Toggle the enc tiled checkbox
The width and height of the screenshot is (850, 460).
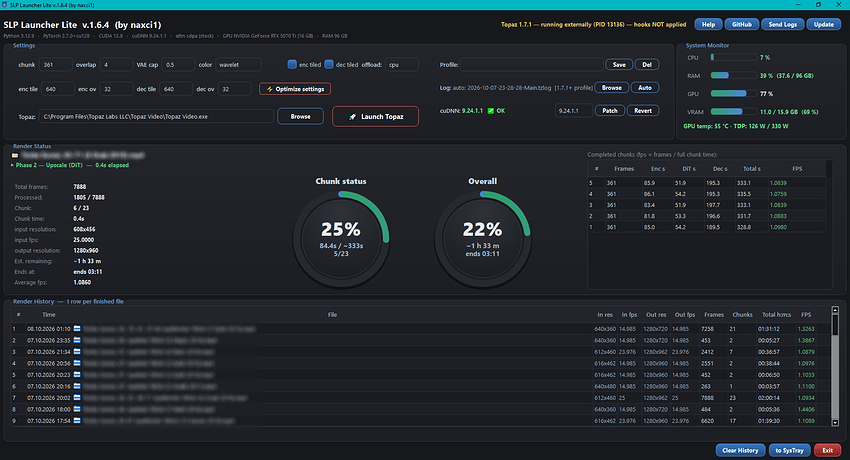click(x=292, y=64)
